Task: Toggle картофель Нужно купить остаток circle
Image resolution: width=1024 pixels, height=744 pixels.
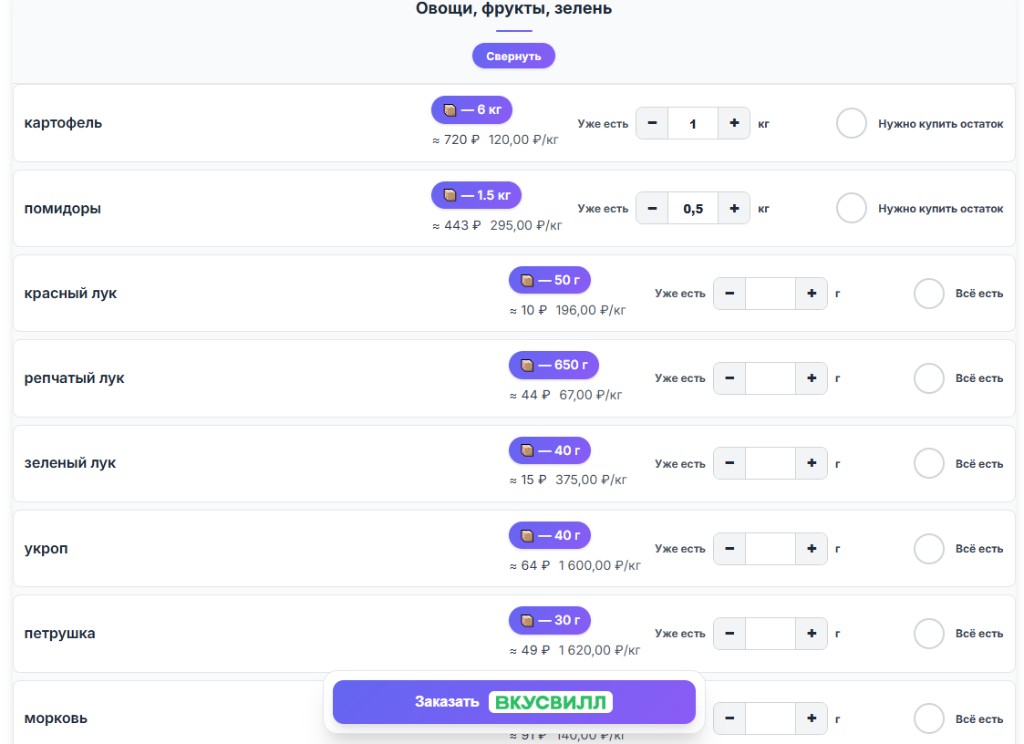Action: point(852,123)
